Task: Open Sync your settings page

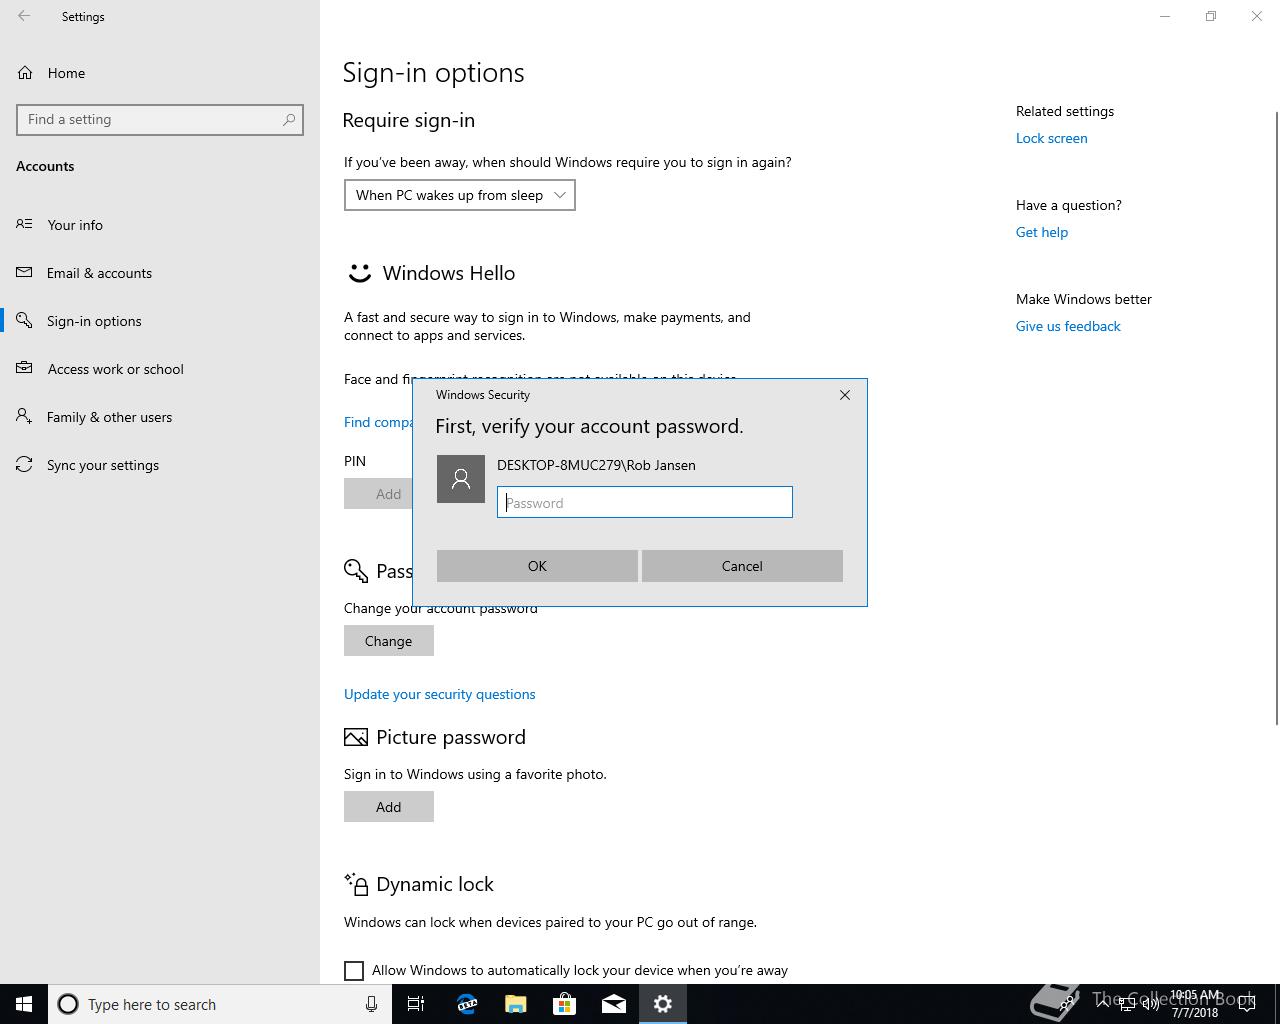Action: point(103,465)
